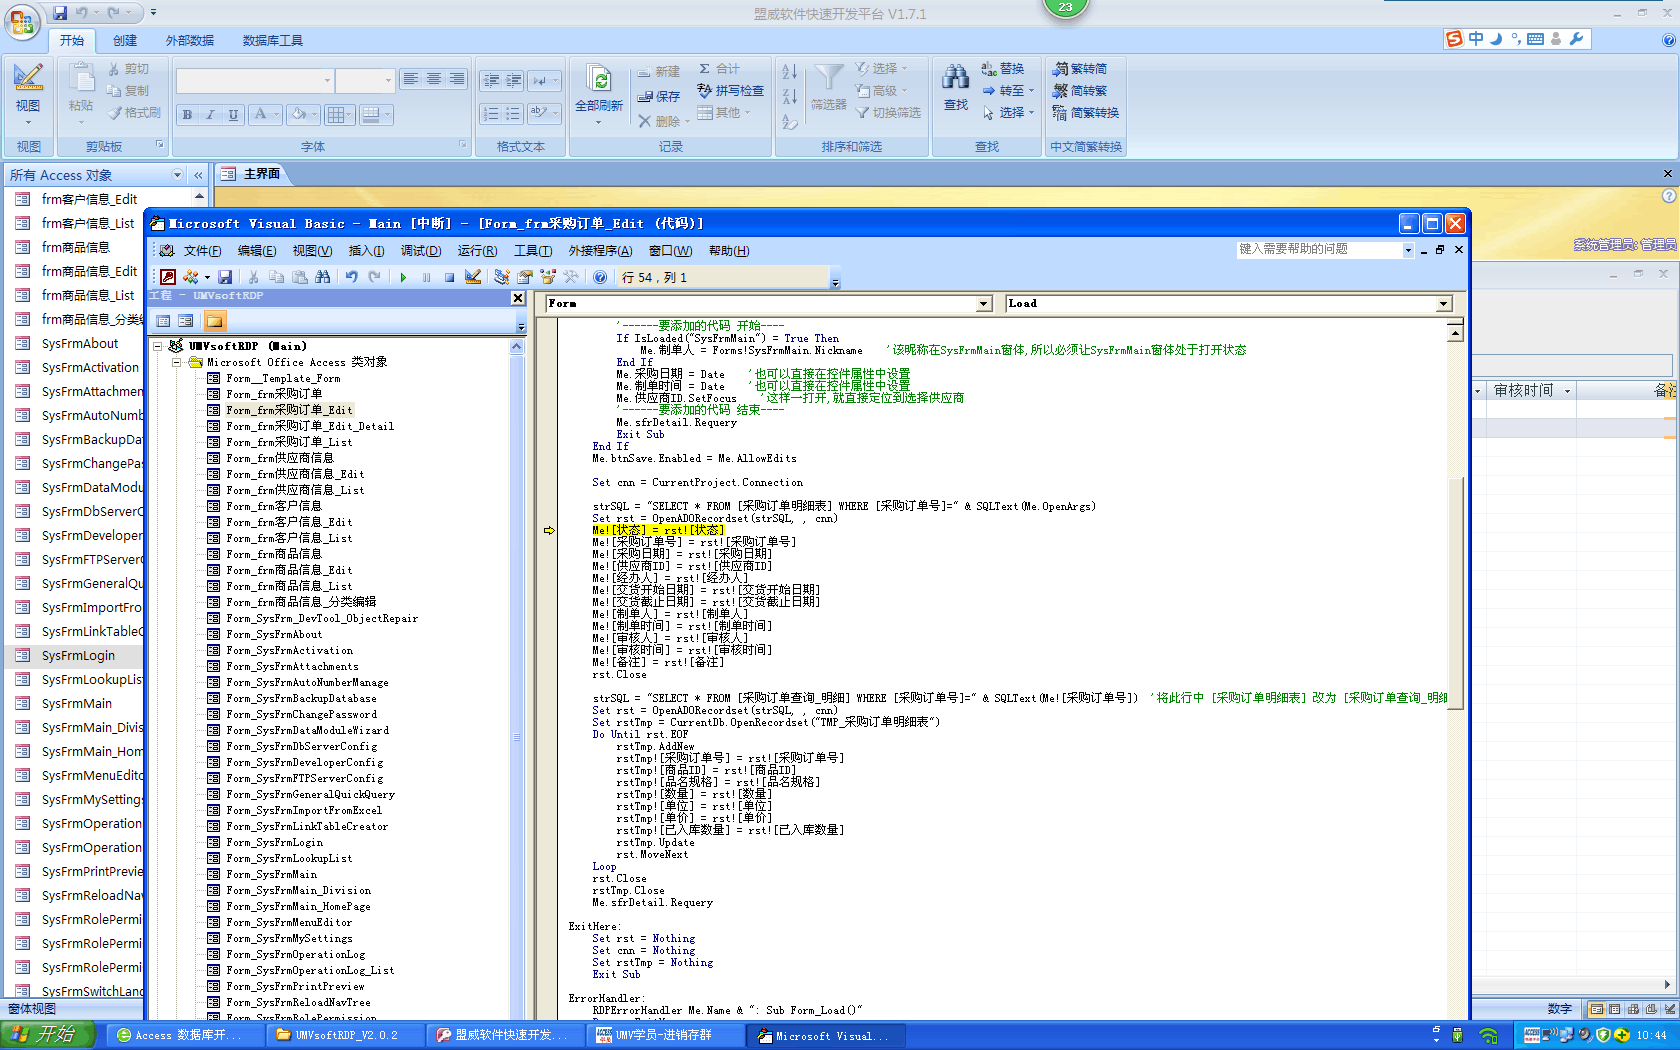Toggle Folders icon in project panel

point(215,321)
